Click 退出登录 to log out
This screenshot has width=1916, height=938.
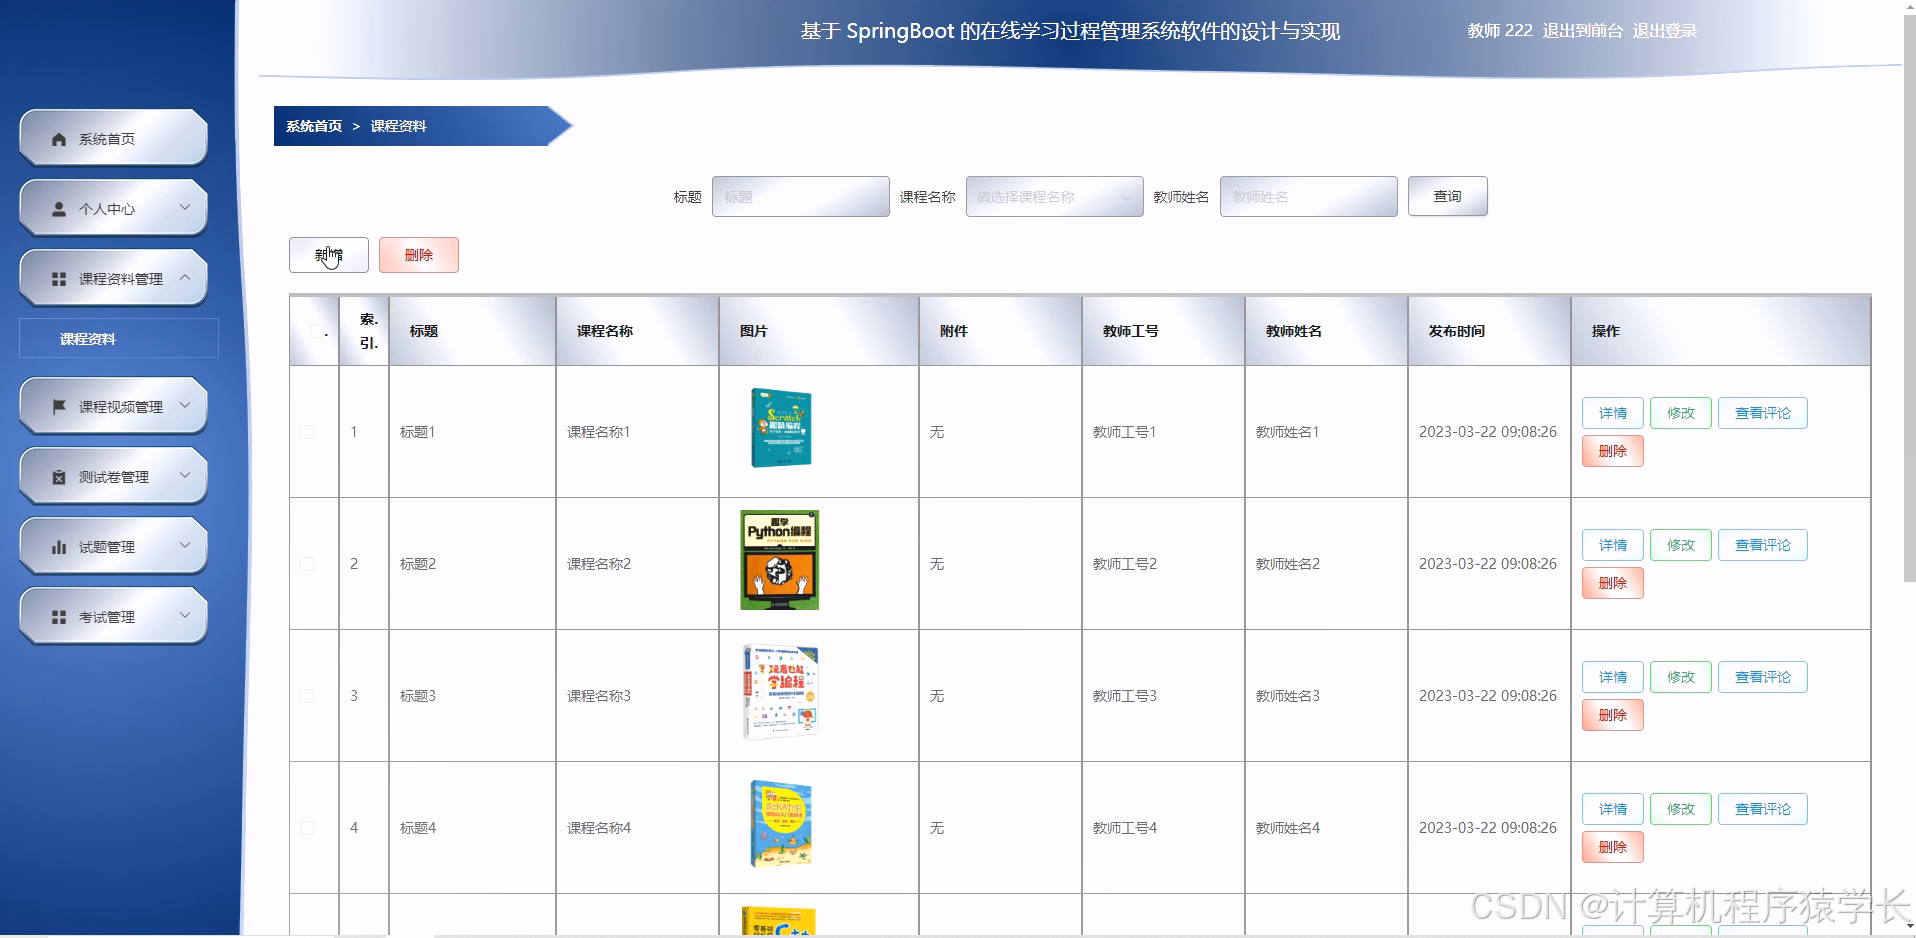(x=1664, y=30)
